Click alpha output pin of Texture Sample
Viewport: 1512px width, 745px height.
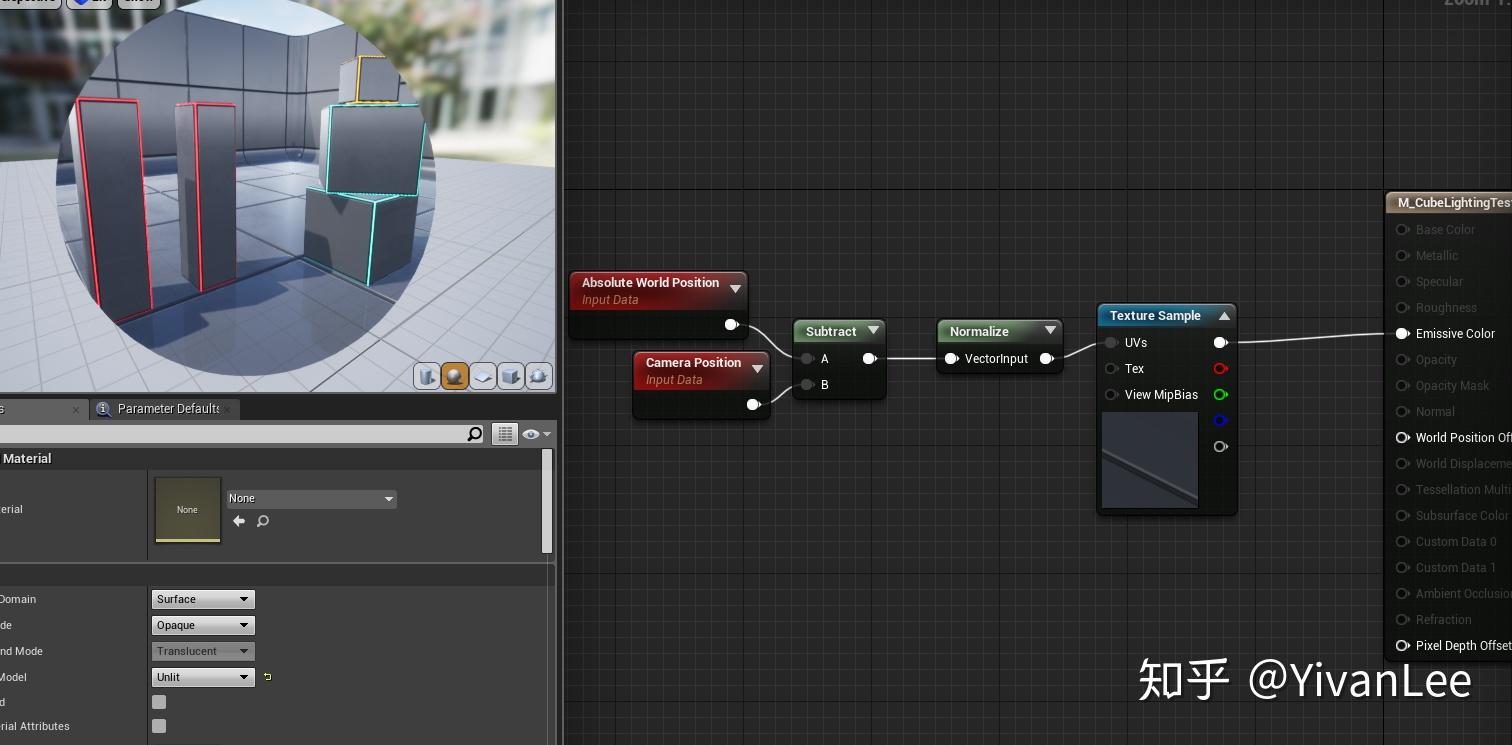pos(1220,447)
